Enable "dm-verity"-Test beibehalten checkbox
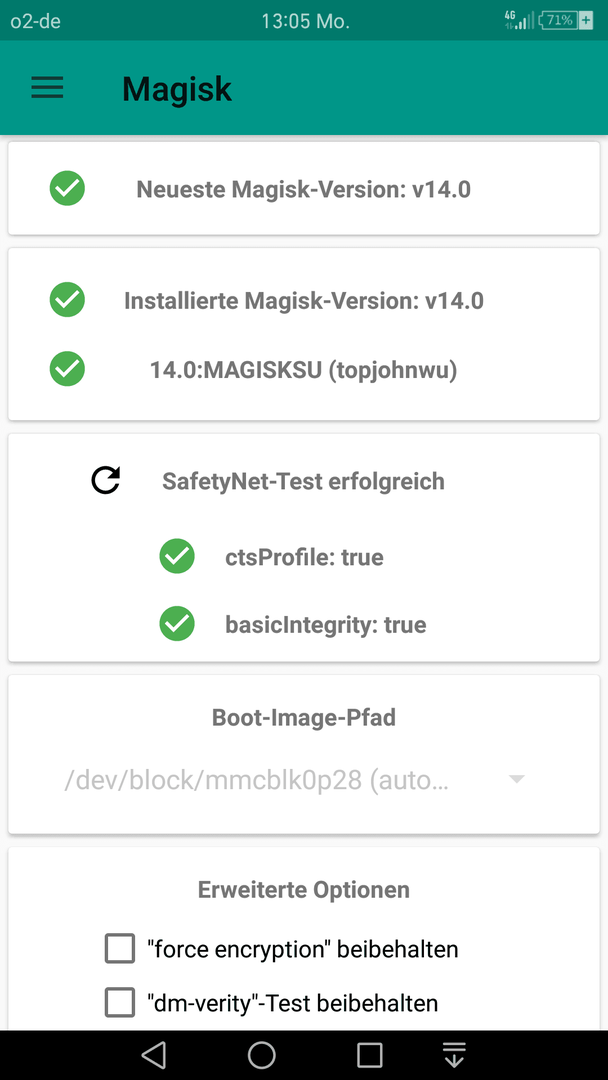The image size is (608, 1080). pos(120,1002)
